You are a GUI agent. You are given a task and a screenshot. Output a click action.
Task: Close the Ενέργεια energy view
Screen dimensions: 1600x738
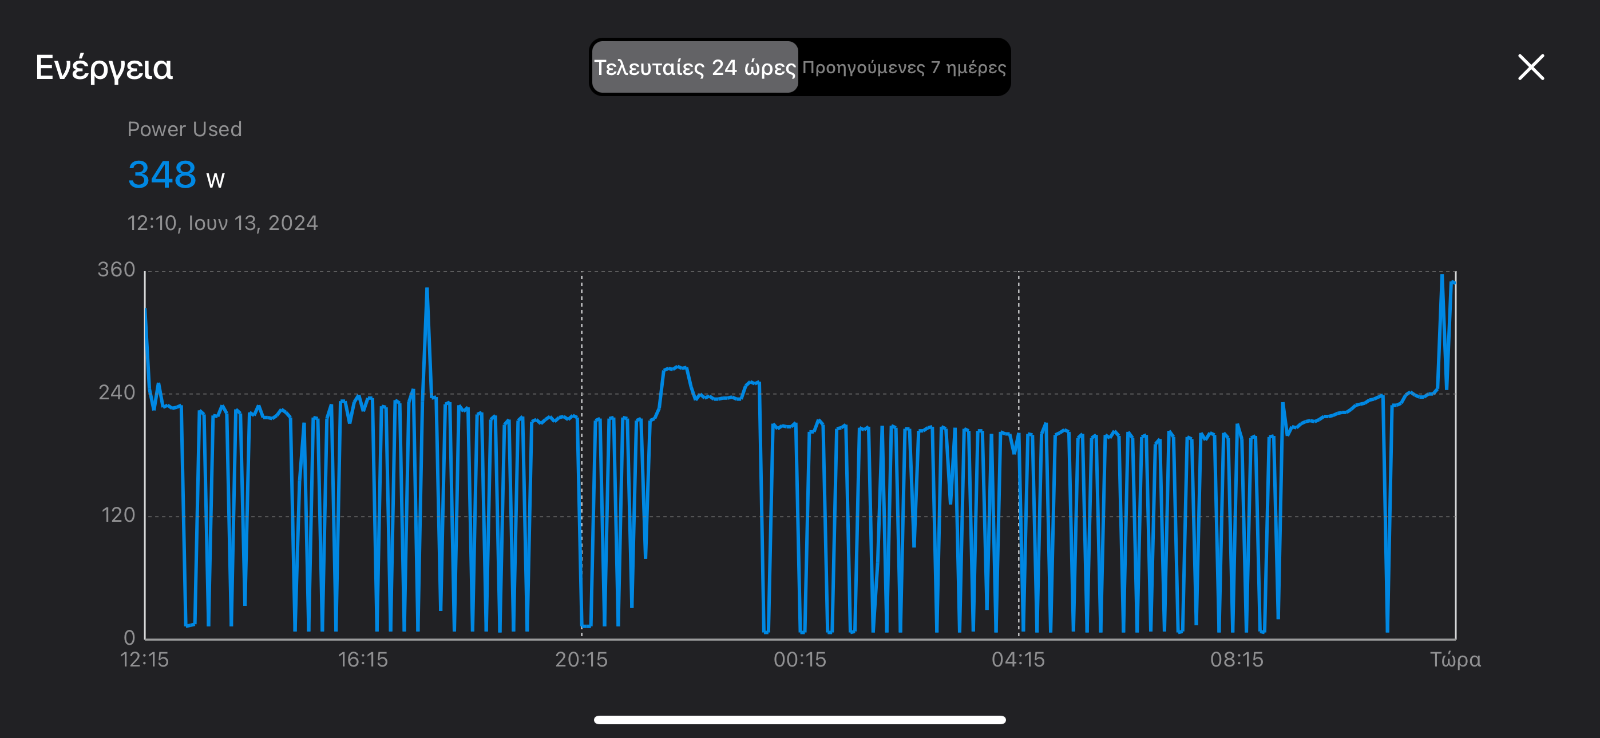(1531, 67)
